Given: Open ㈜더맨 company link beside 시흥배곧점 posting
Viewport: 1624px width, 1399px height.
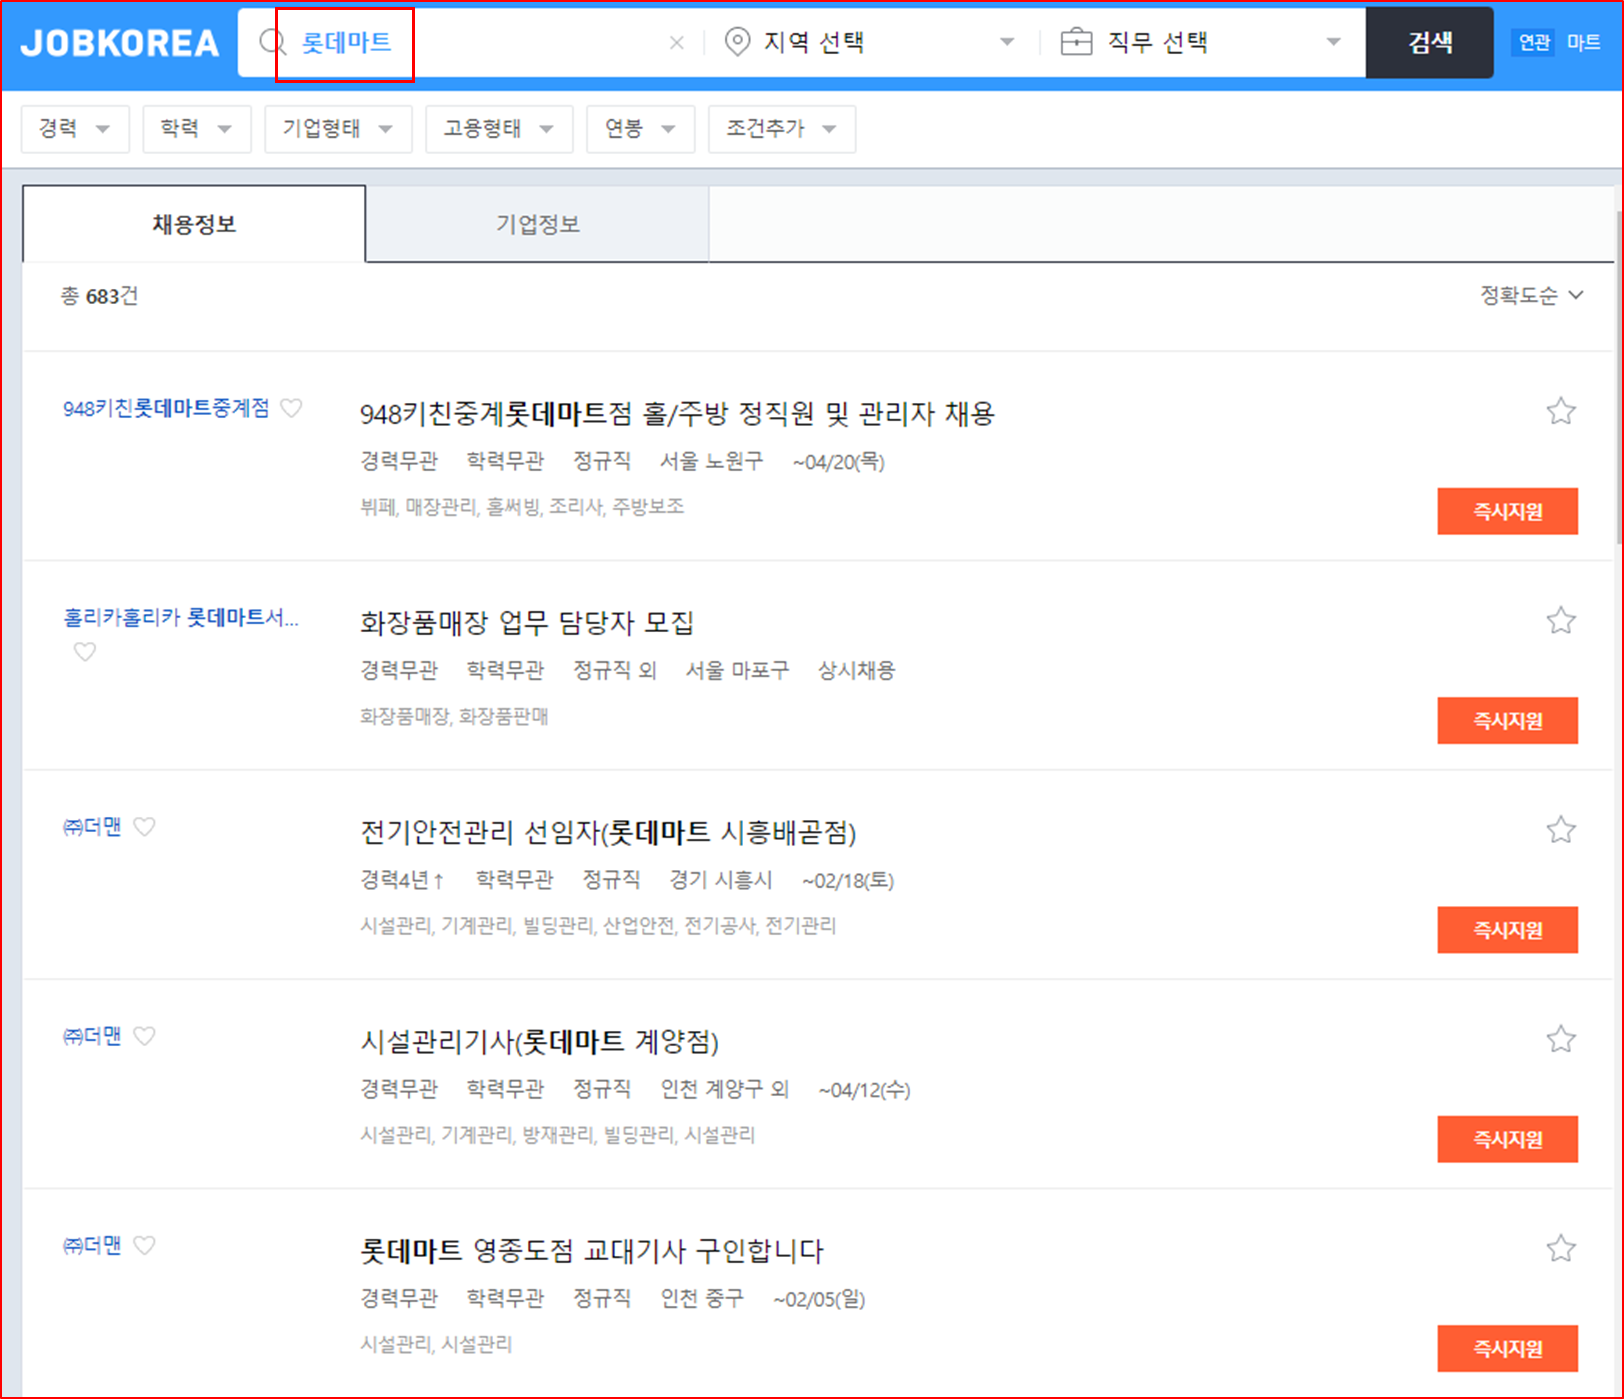Looking at the screenshot, I should [92, 827].
